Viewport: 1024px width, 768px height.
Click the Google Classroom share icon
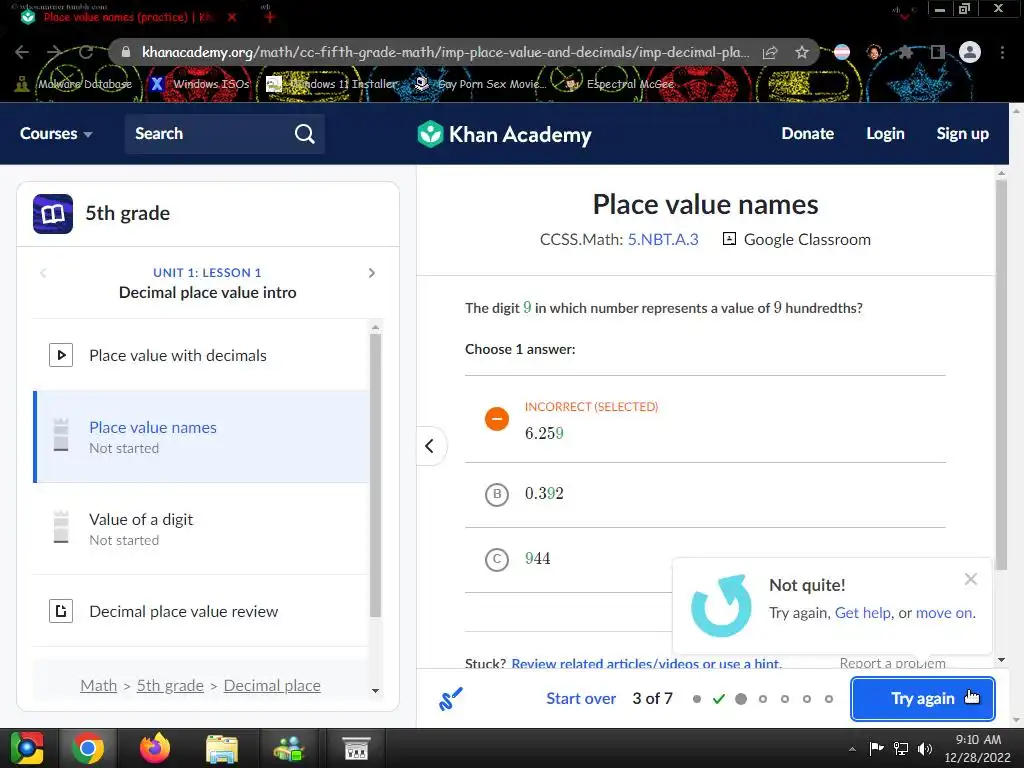tap(729, 239)
